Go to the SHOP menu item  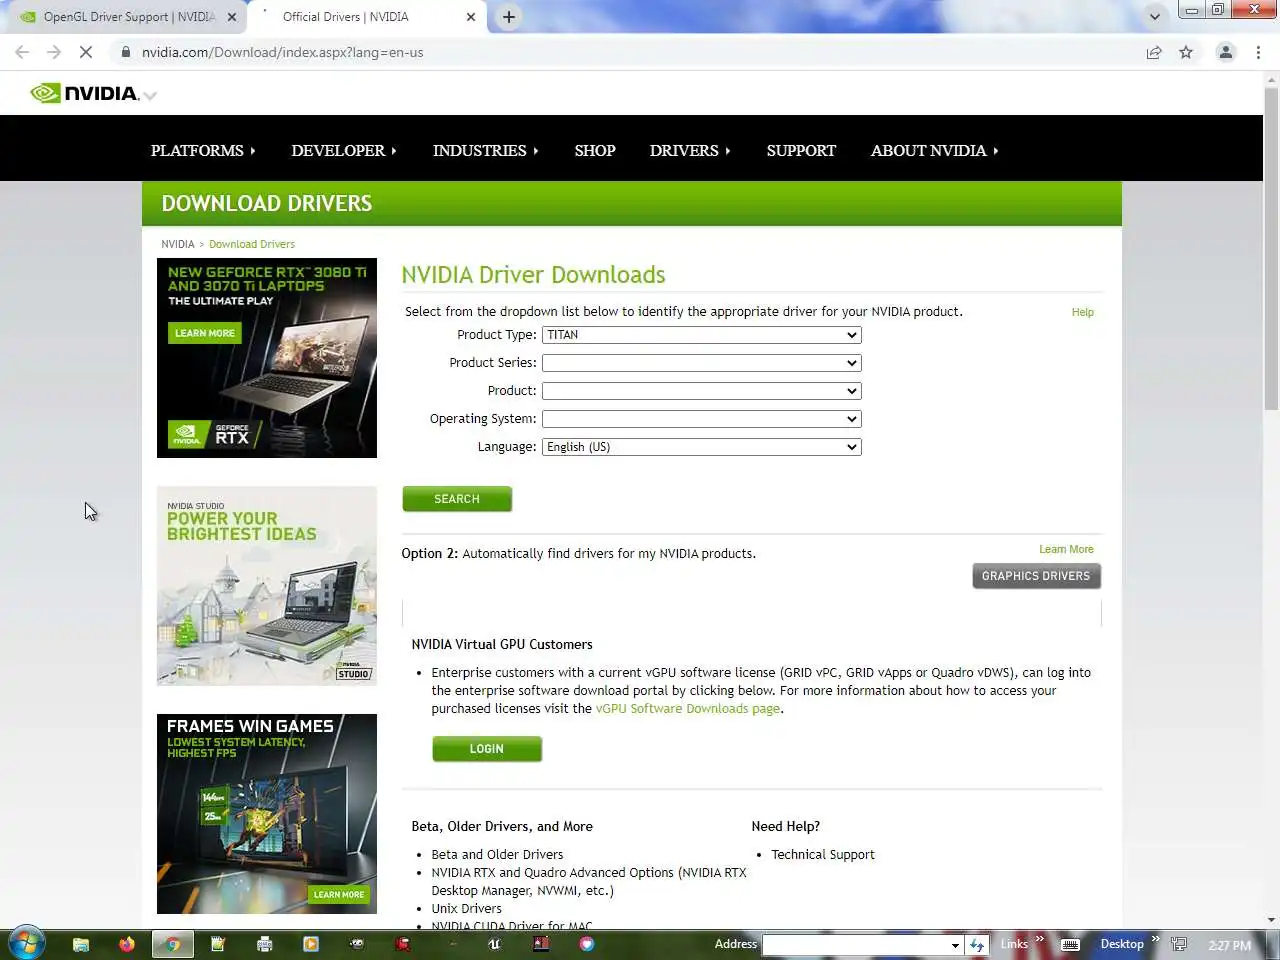[x=595, y=150]
